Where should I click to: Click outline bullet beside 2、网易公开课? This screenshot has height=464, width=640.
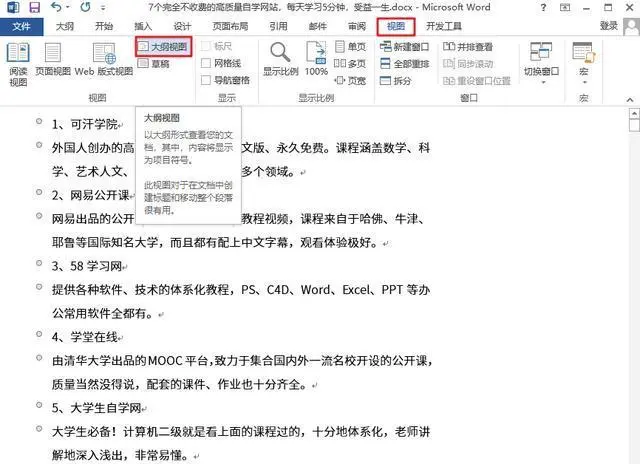pos(39,192)
